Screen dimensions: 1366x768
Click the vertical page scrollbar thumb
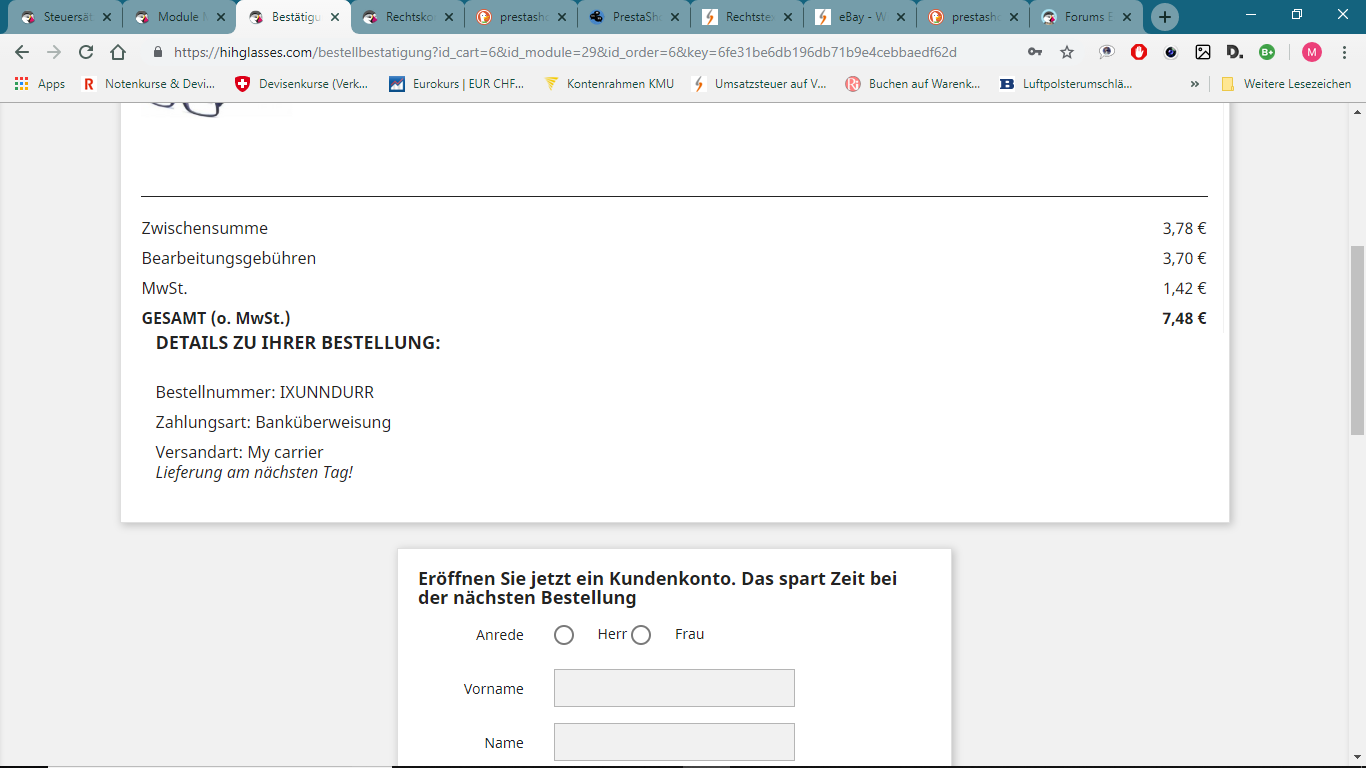tap(1357, 340)
